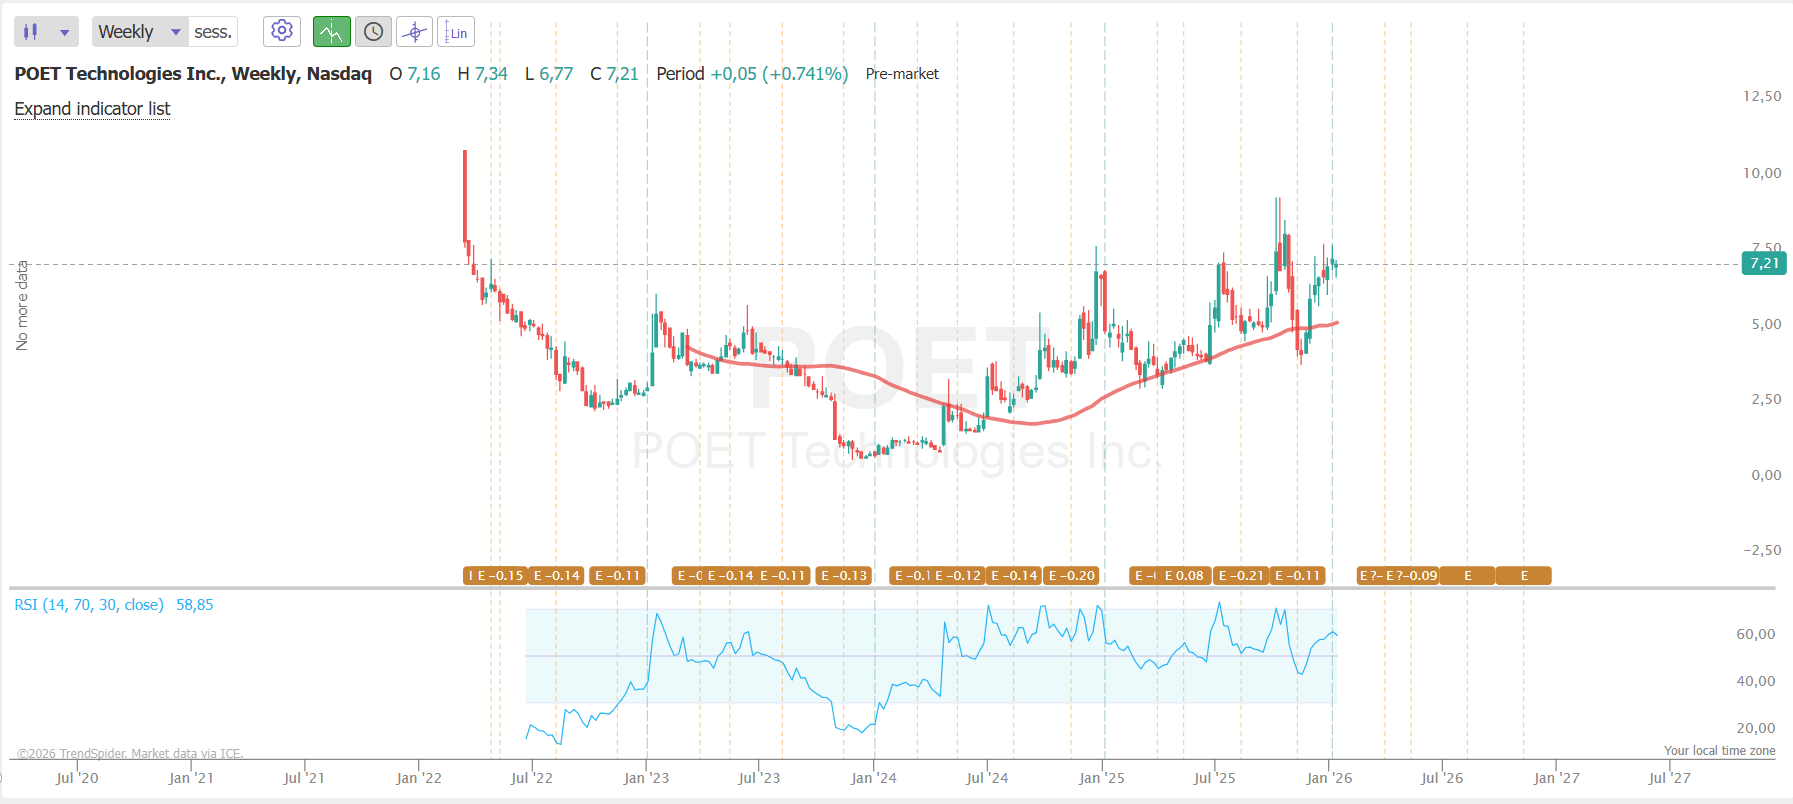The width and height of the screenshot is (1793, 804).
Task: Click the E ?-0.09 estimated earnings marker
Action: coord(1412,576)
